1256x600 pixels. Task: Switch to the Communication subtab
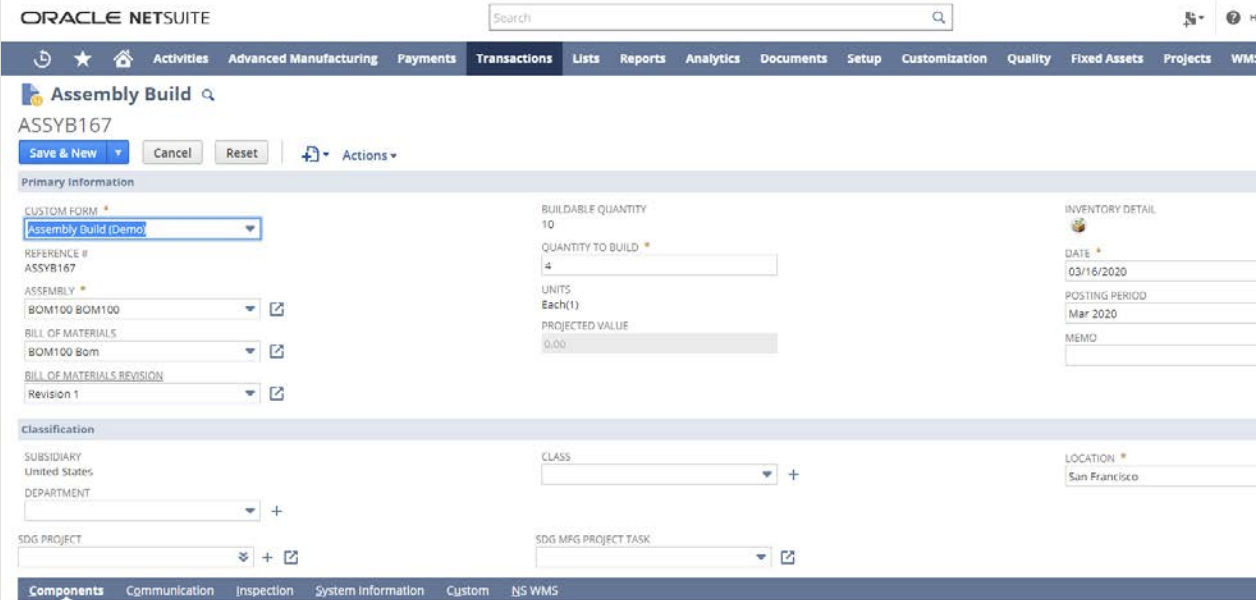click(170, 591)
